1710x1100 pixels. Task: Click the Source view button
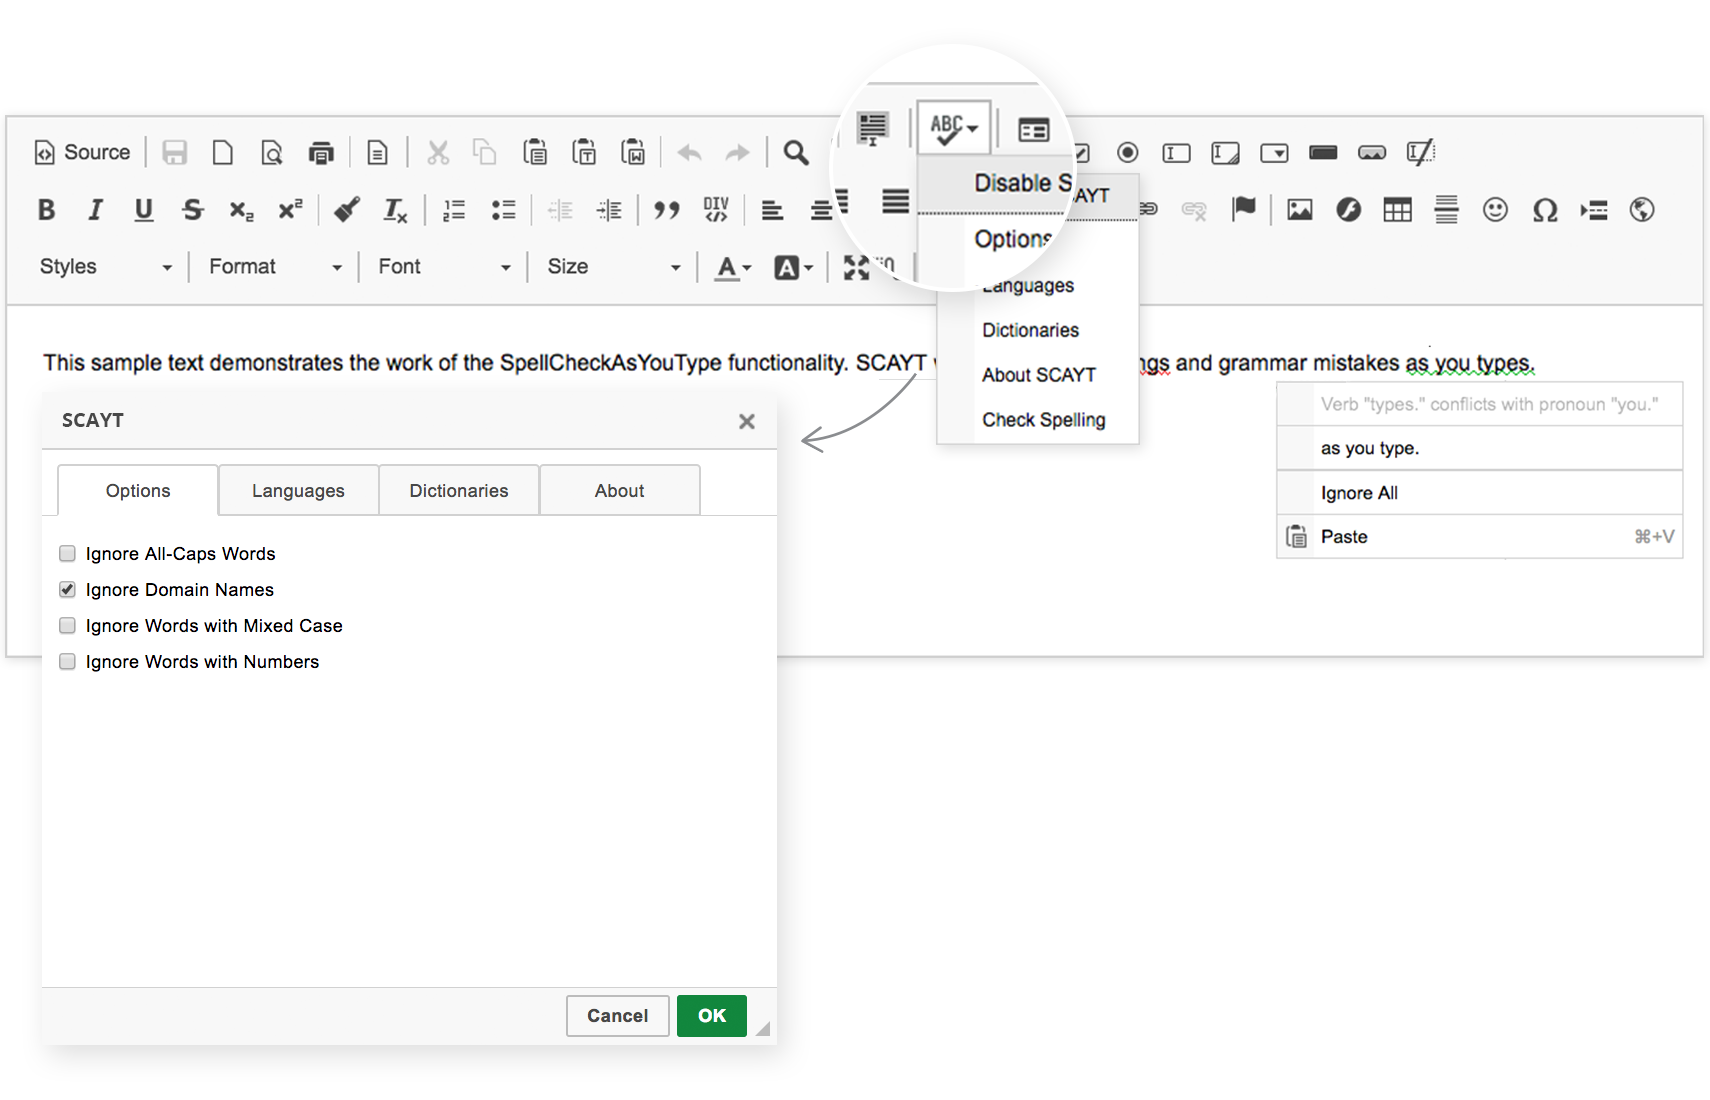[x=83, y=152]
